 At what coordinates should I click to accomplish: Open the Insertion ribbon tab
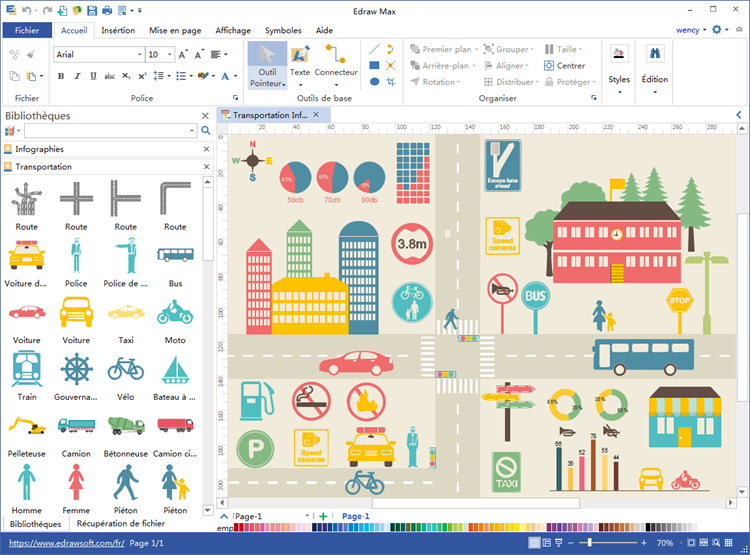click(118, 30)
